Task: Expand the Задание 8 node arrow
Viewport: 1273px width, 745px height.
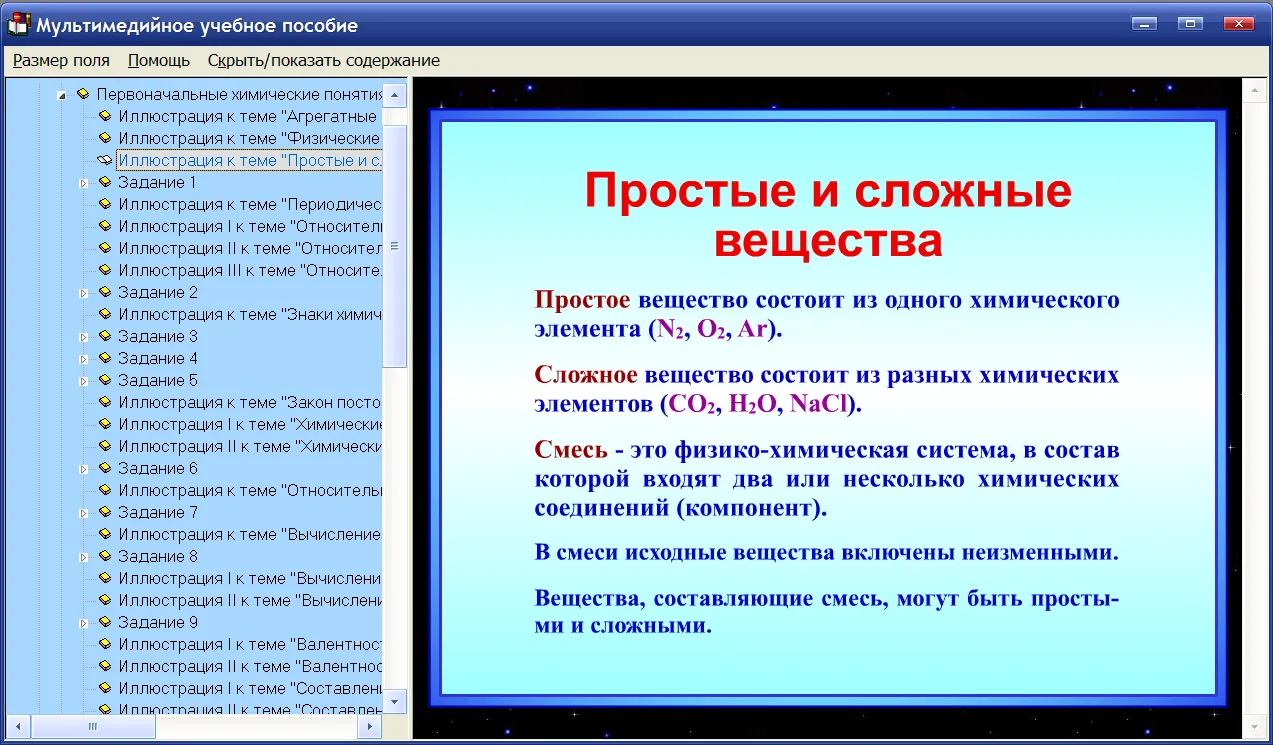Action: pos(84,557)
